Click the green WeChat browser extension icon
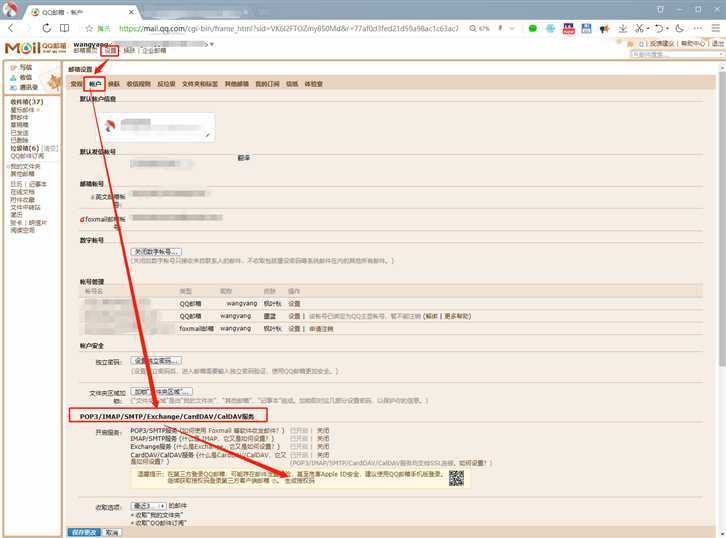 [x=532, y=28]
